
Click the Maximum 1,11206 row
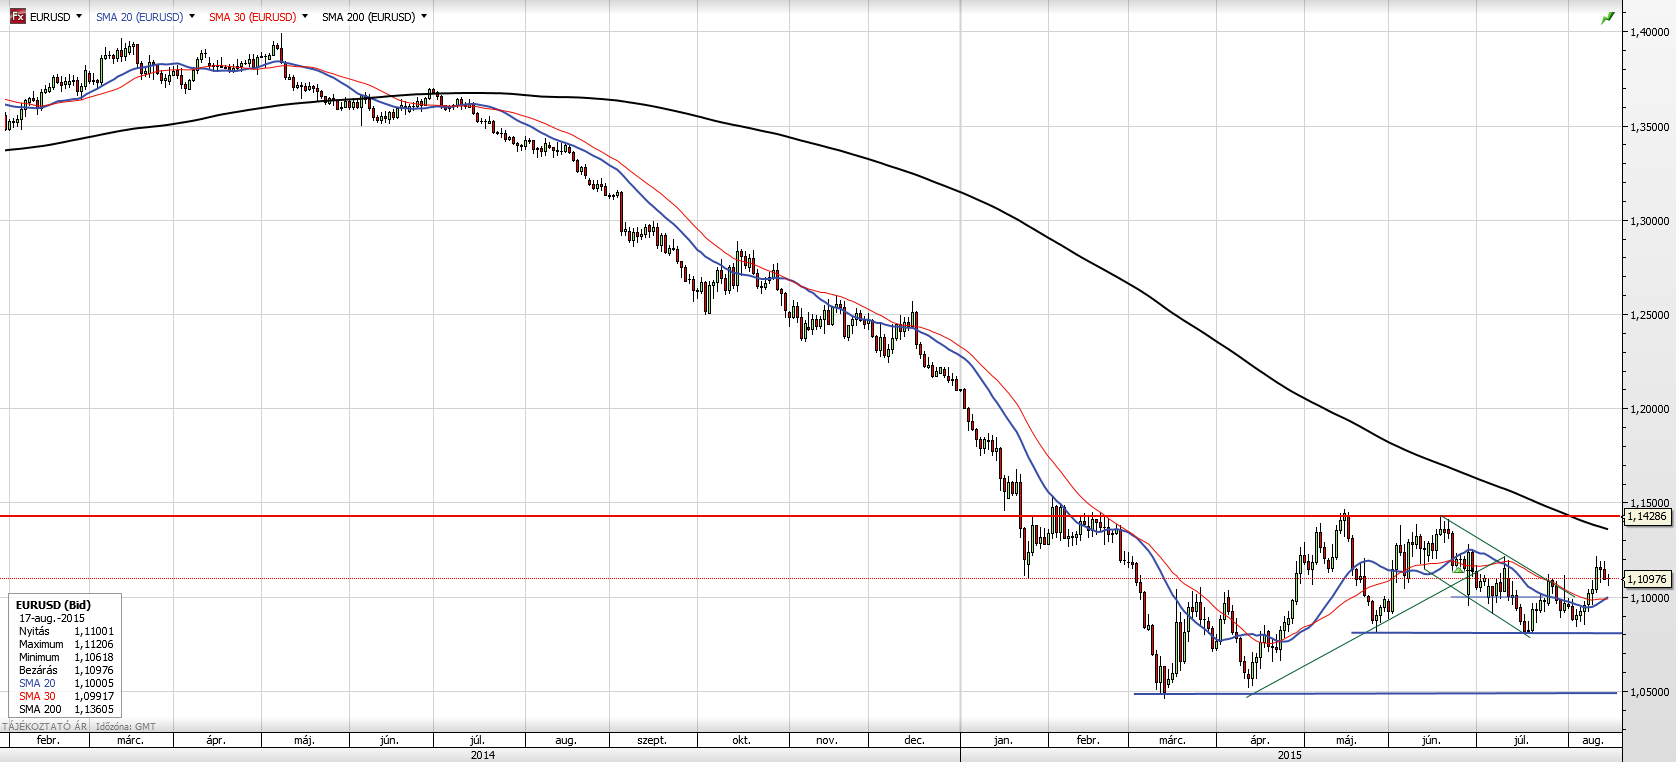click(x=66, y=644)
